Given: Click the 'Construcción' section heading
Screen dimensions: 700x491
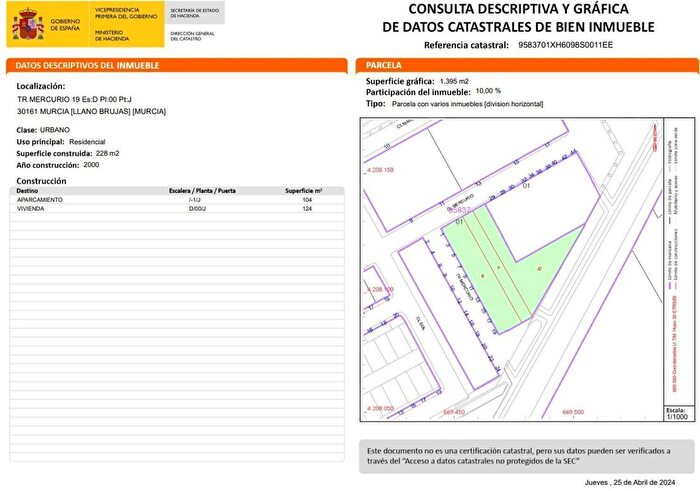Looking at the screenshot, I should (41, 181).
